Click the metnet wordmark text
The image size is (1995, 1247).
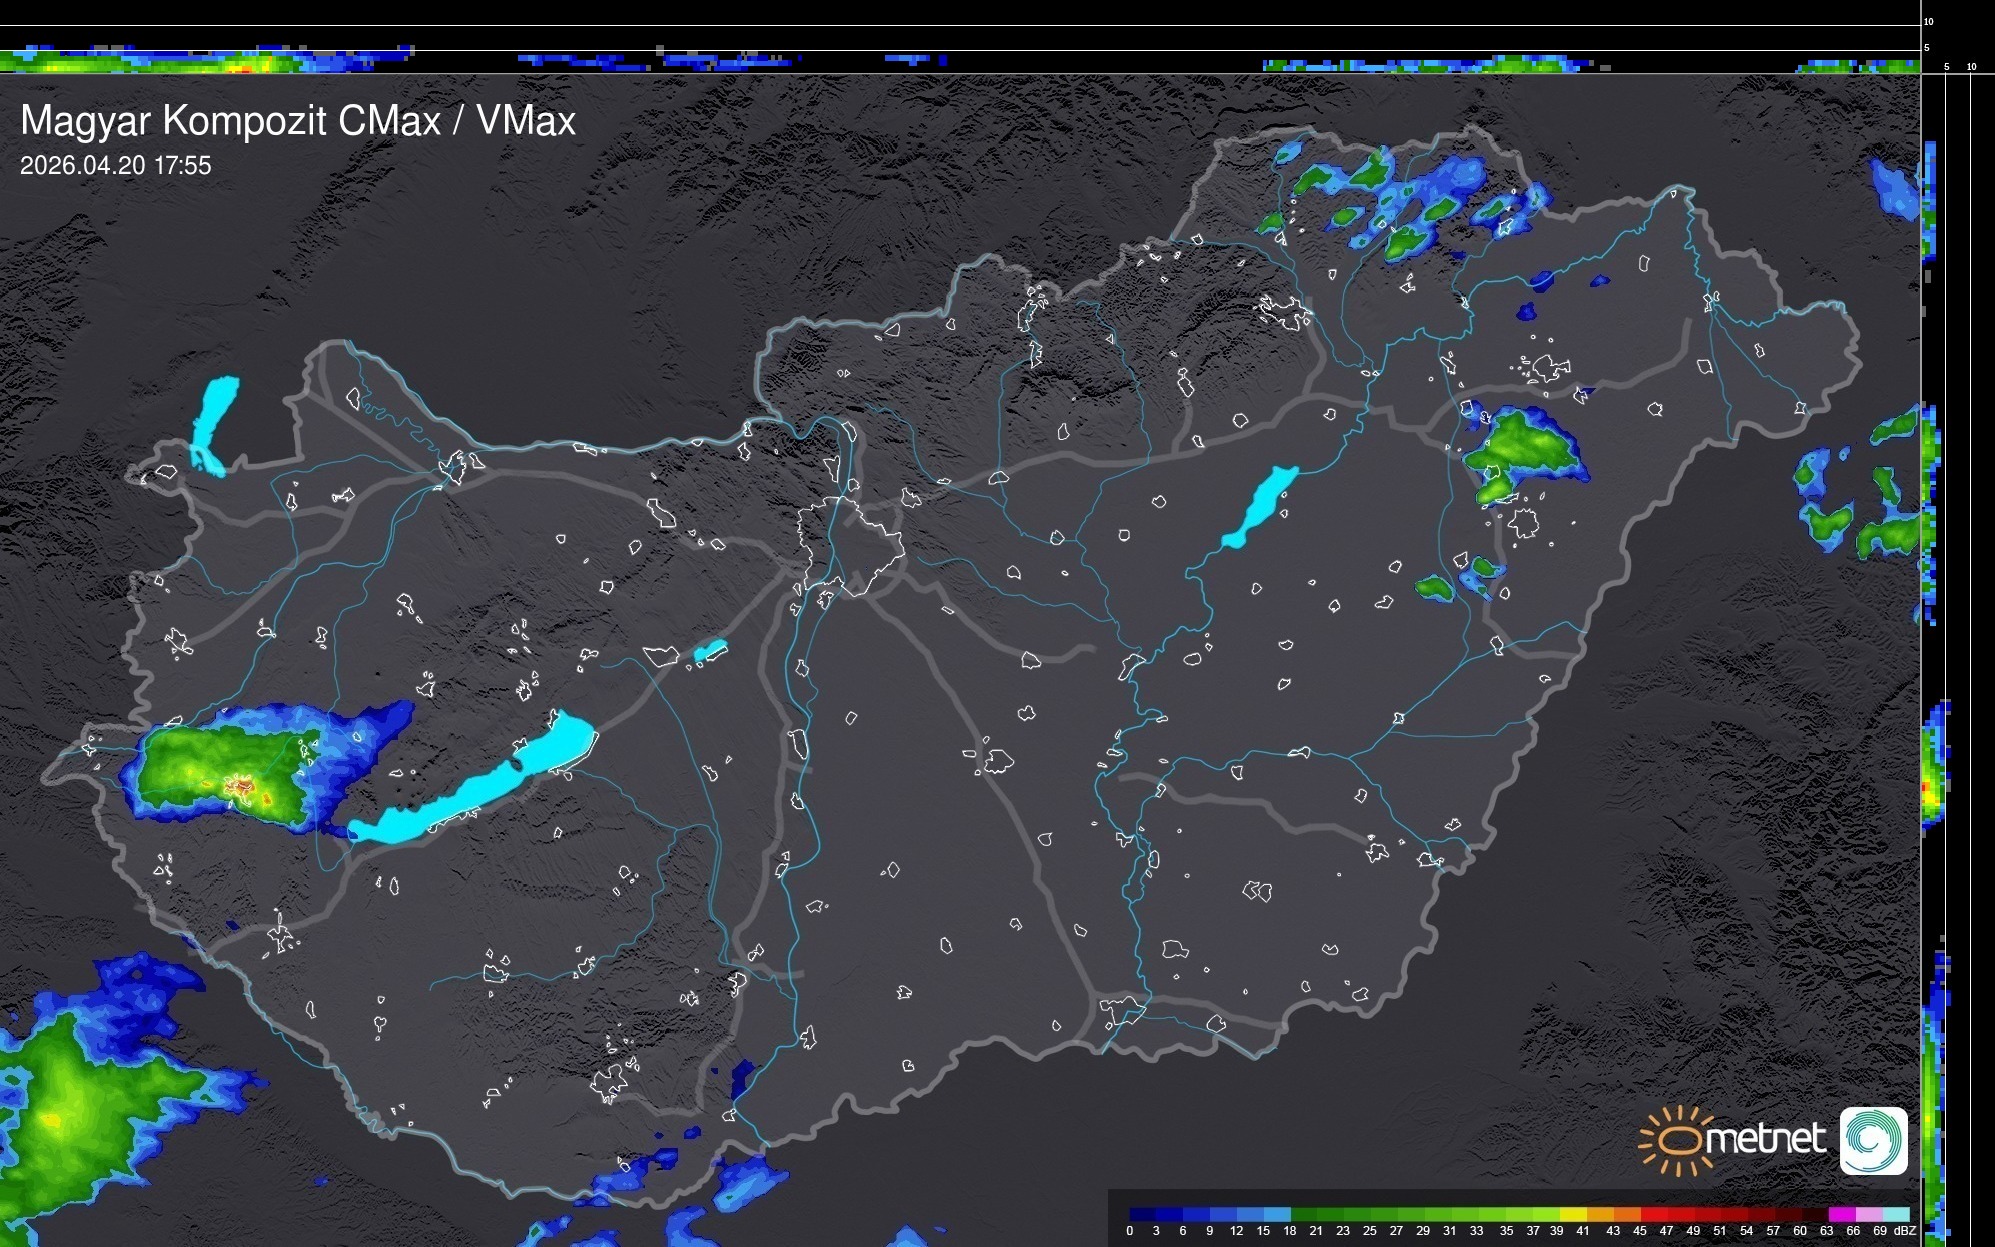(1765, 1140)
